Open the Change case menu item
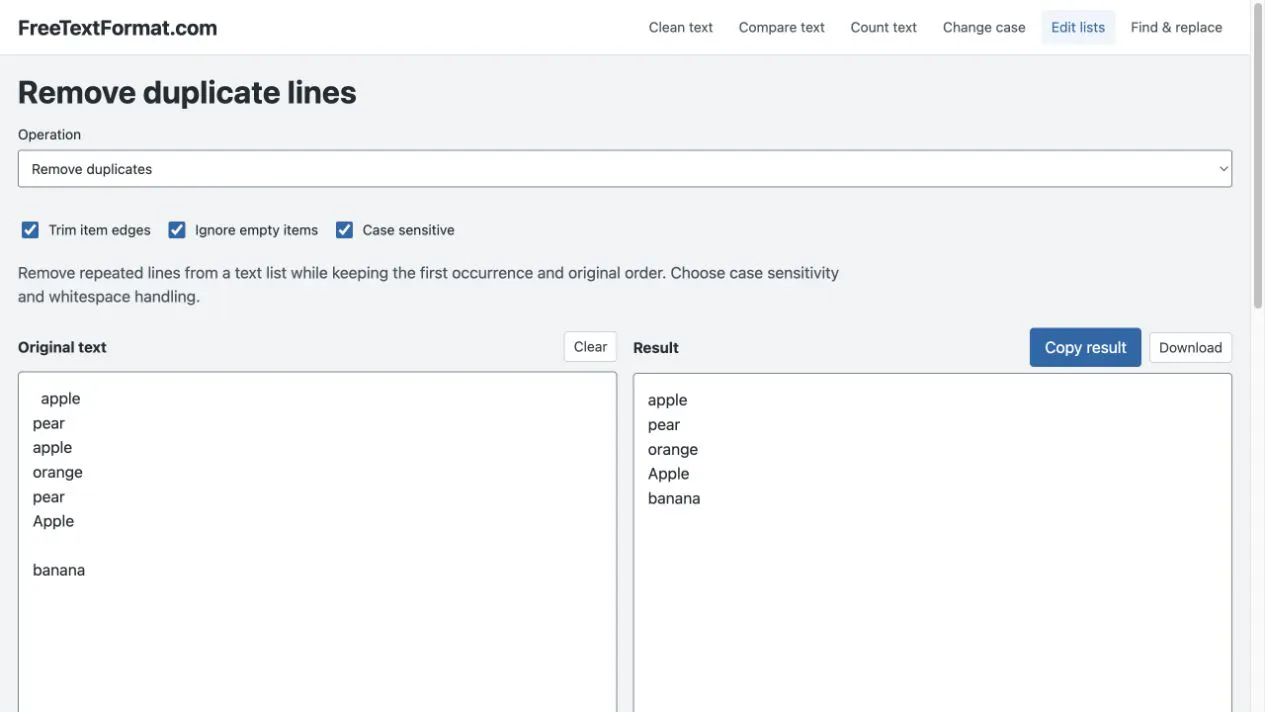This screenshot has width=1265, height=712. pyautogui.click(x=984, y=28)
